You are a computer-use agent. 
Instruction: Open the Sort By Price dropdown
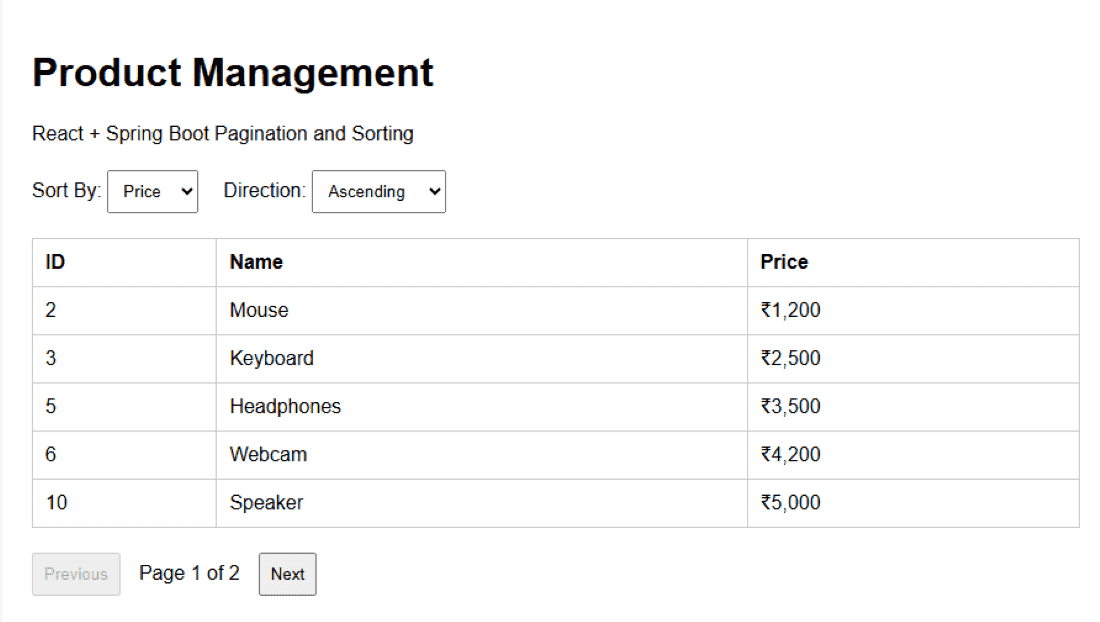coord(152,191)
